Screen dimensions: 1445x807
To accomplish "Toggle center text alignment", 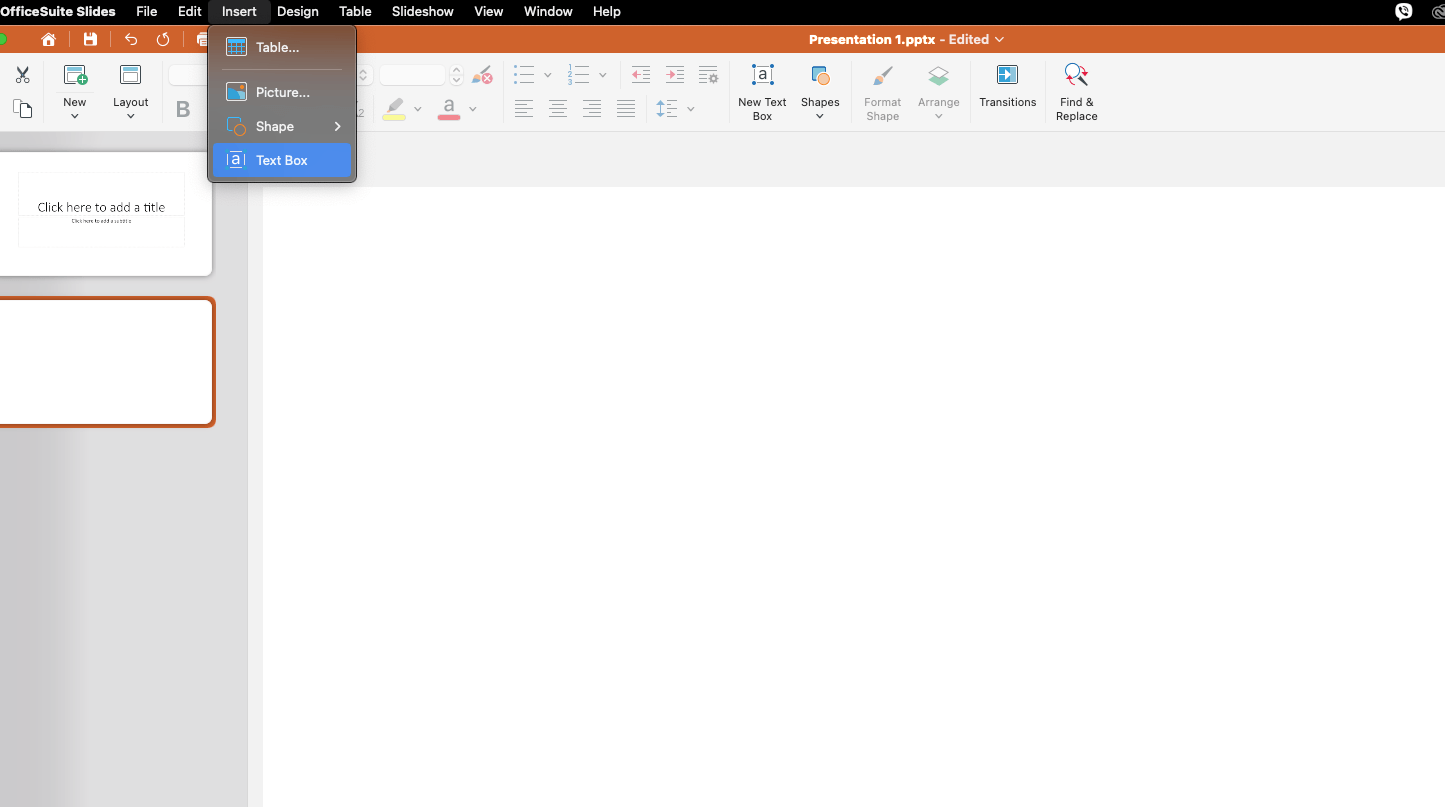I will (x=558, y=109).
